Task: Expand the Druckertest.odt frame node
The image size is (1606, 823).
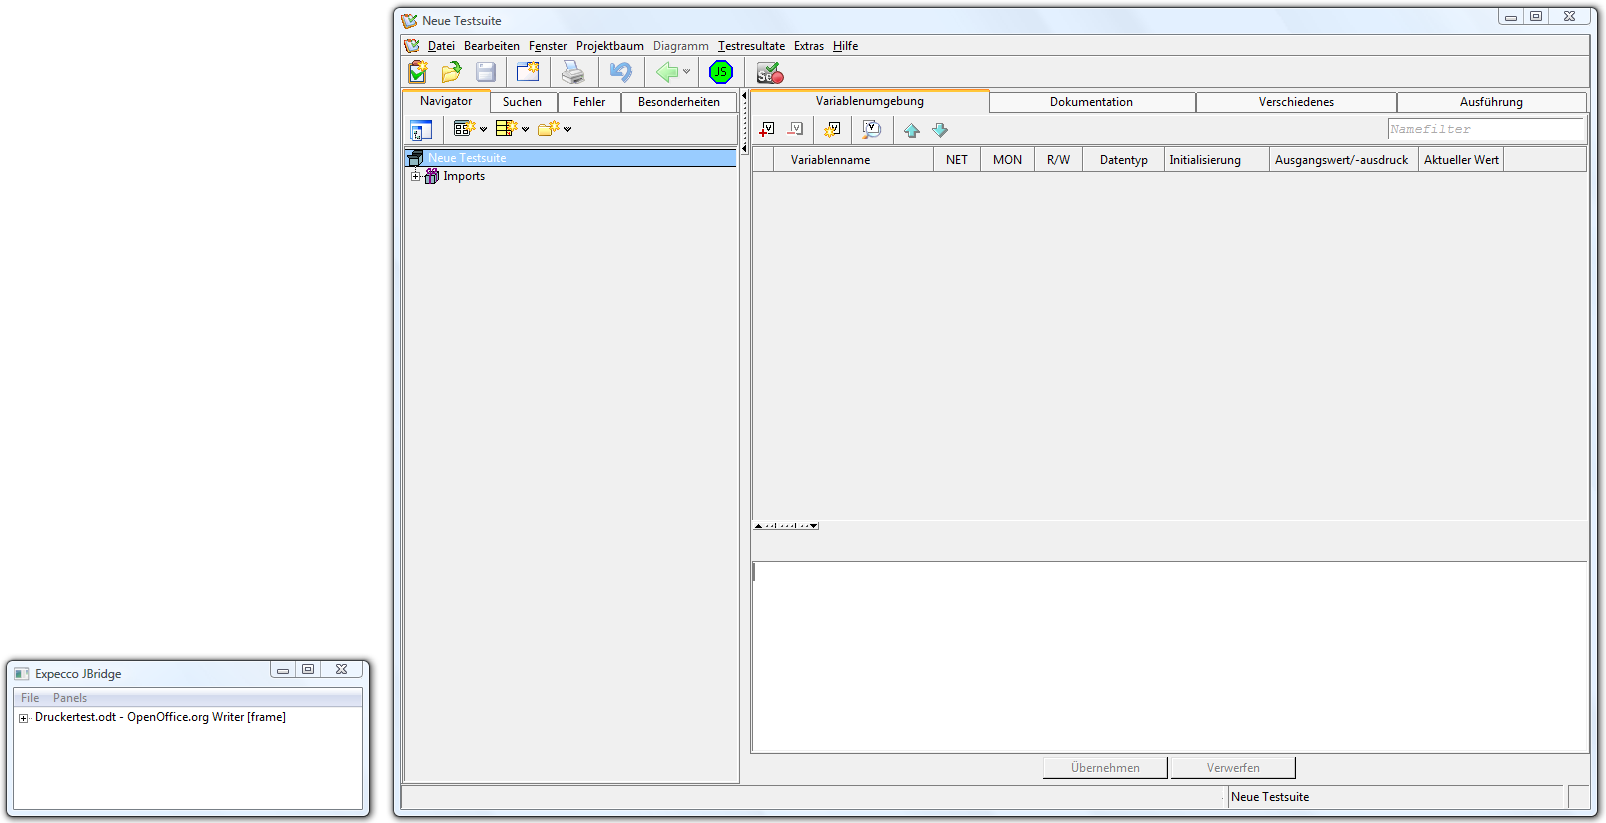Action: click(x=24, y=718)
